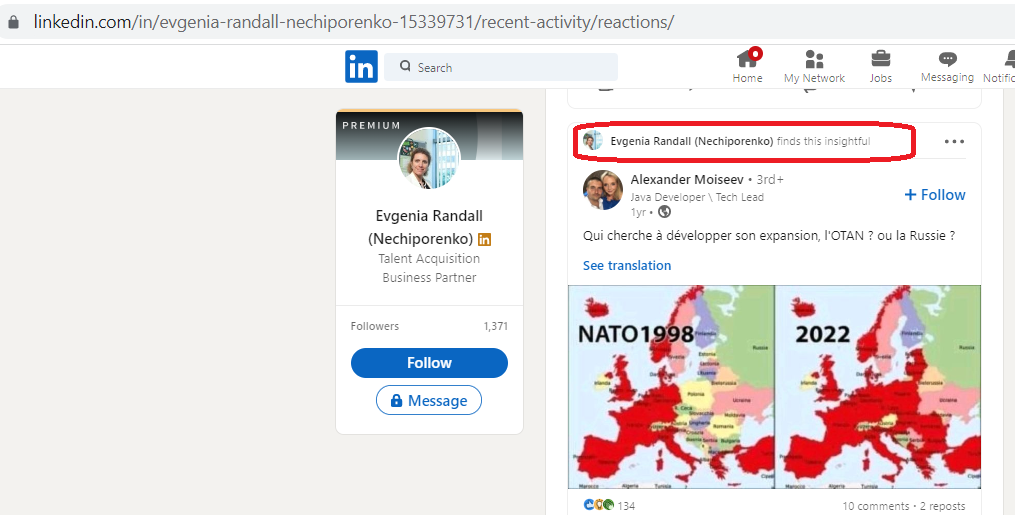
Task: Click the browser URL address text
Action: pos(353,22)
